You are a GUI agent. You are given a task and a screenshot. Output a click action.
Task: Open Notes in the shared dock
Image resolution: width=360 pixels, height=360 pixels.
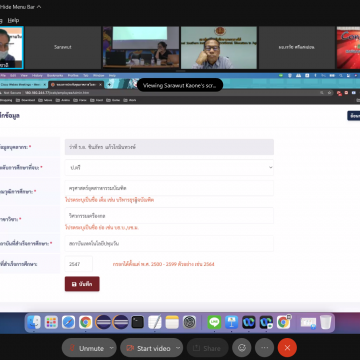coord(172,322)
